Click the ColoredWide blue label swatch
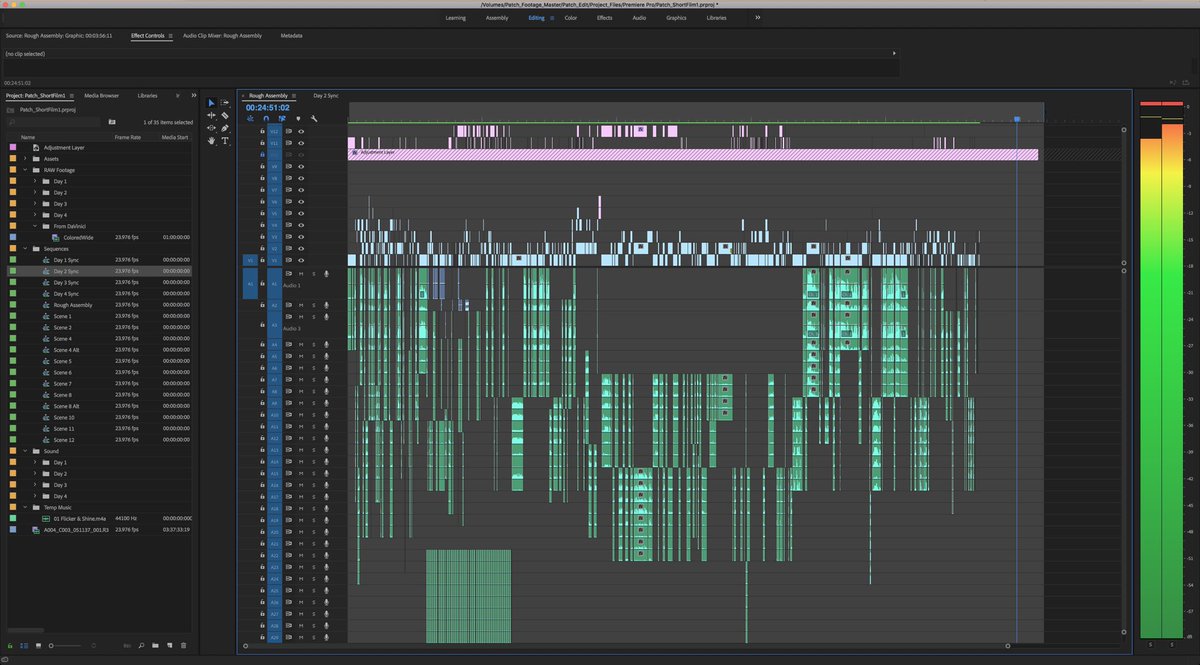This screenshot has width=1200, height=665. [x=12, y=237]
